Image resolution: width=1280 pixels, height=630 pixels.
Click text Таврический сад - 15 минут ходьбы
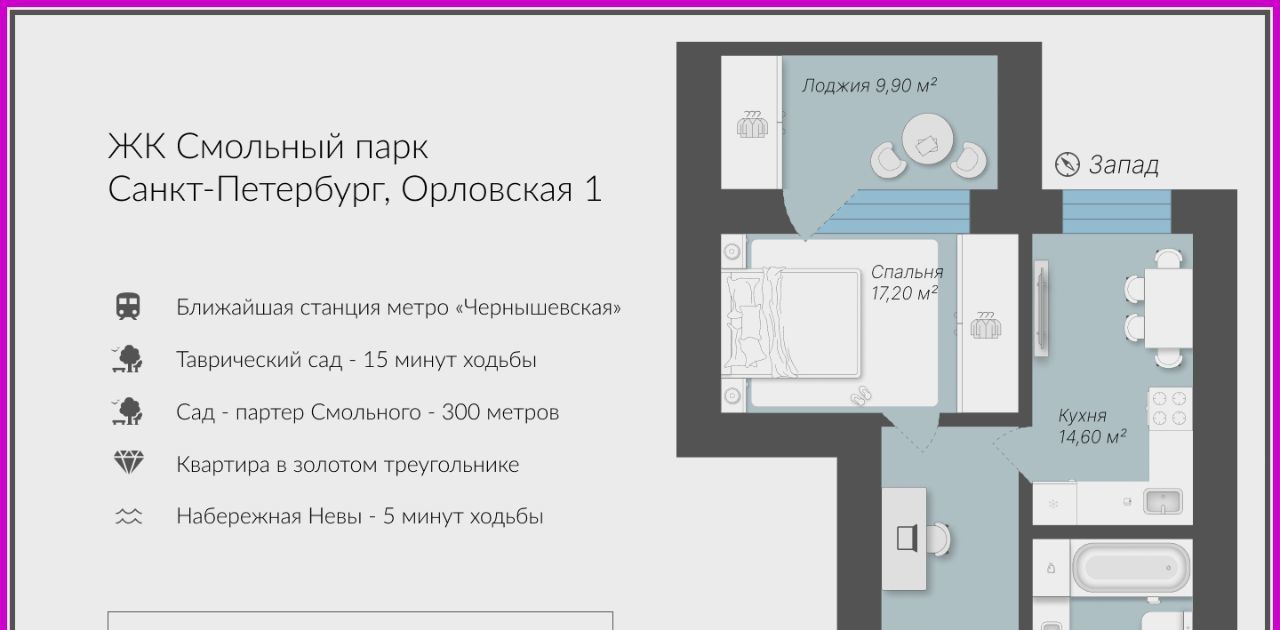(x=356, y=360)
